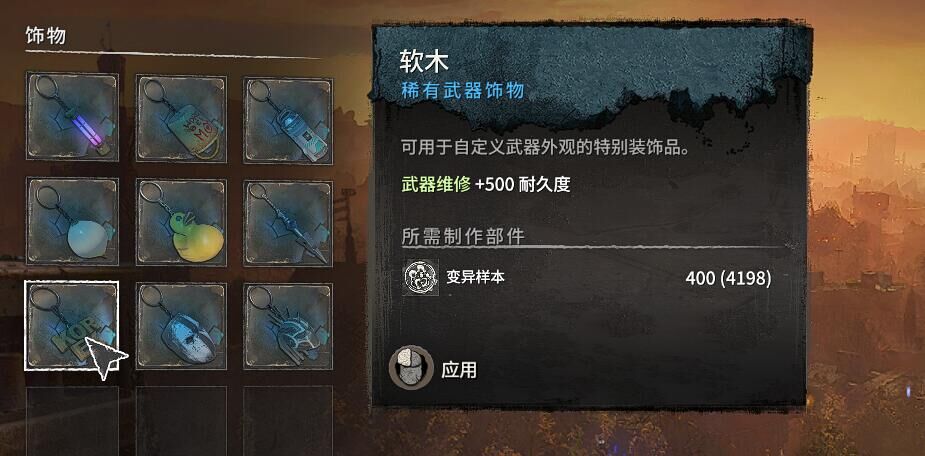Viewport: 925px width, 456px height.
Task: Click the 400 (4198) cost count
Action: pos(729,278)
